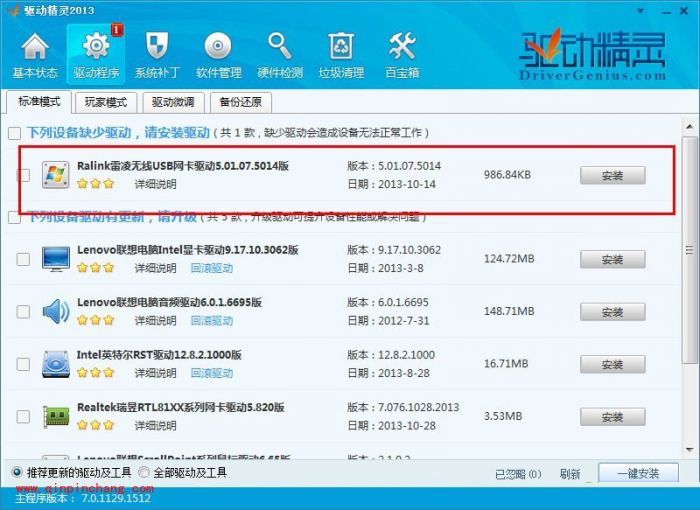Open the 软件管理 disc icon
Viewport: 700px width, 510px height.
[x=218, y=46]
